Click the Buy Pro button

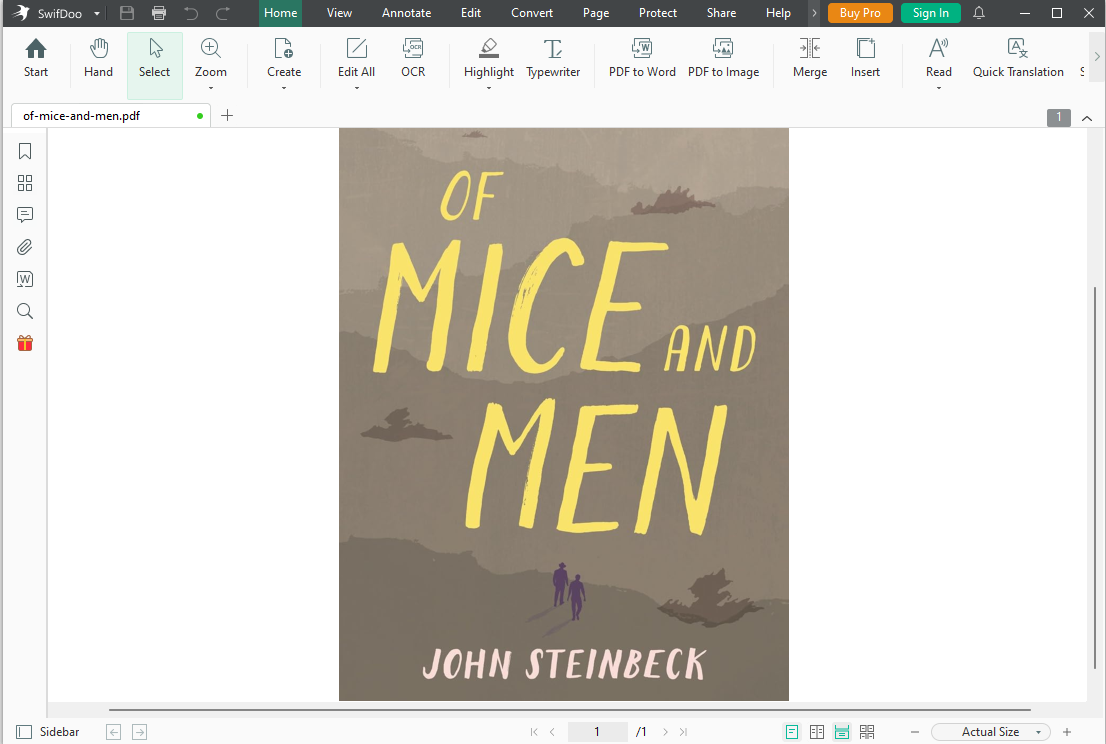(860, 13)
